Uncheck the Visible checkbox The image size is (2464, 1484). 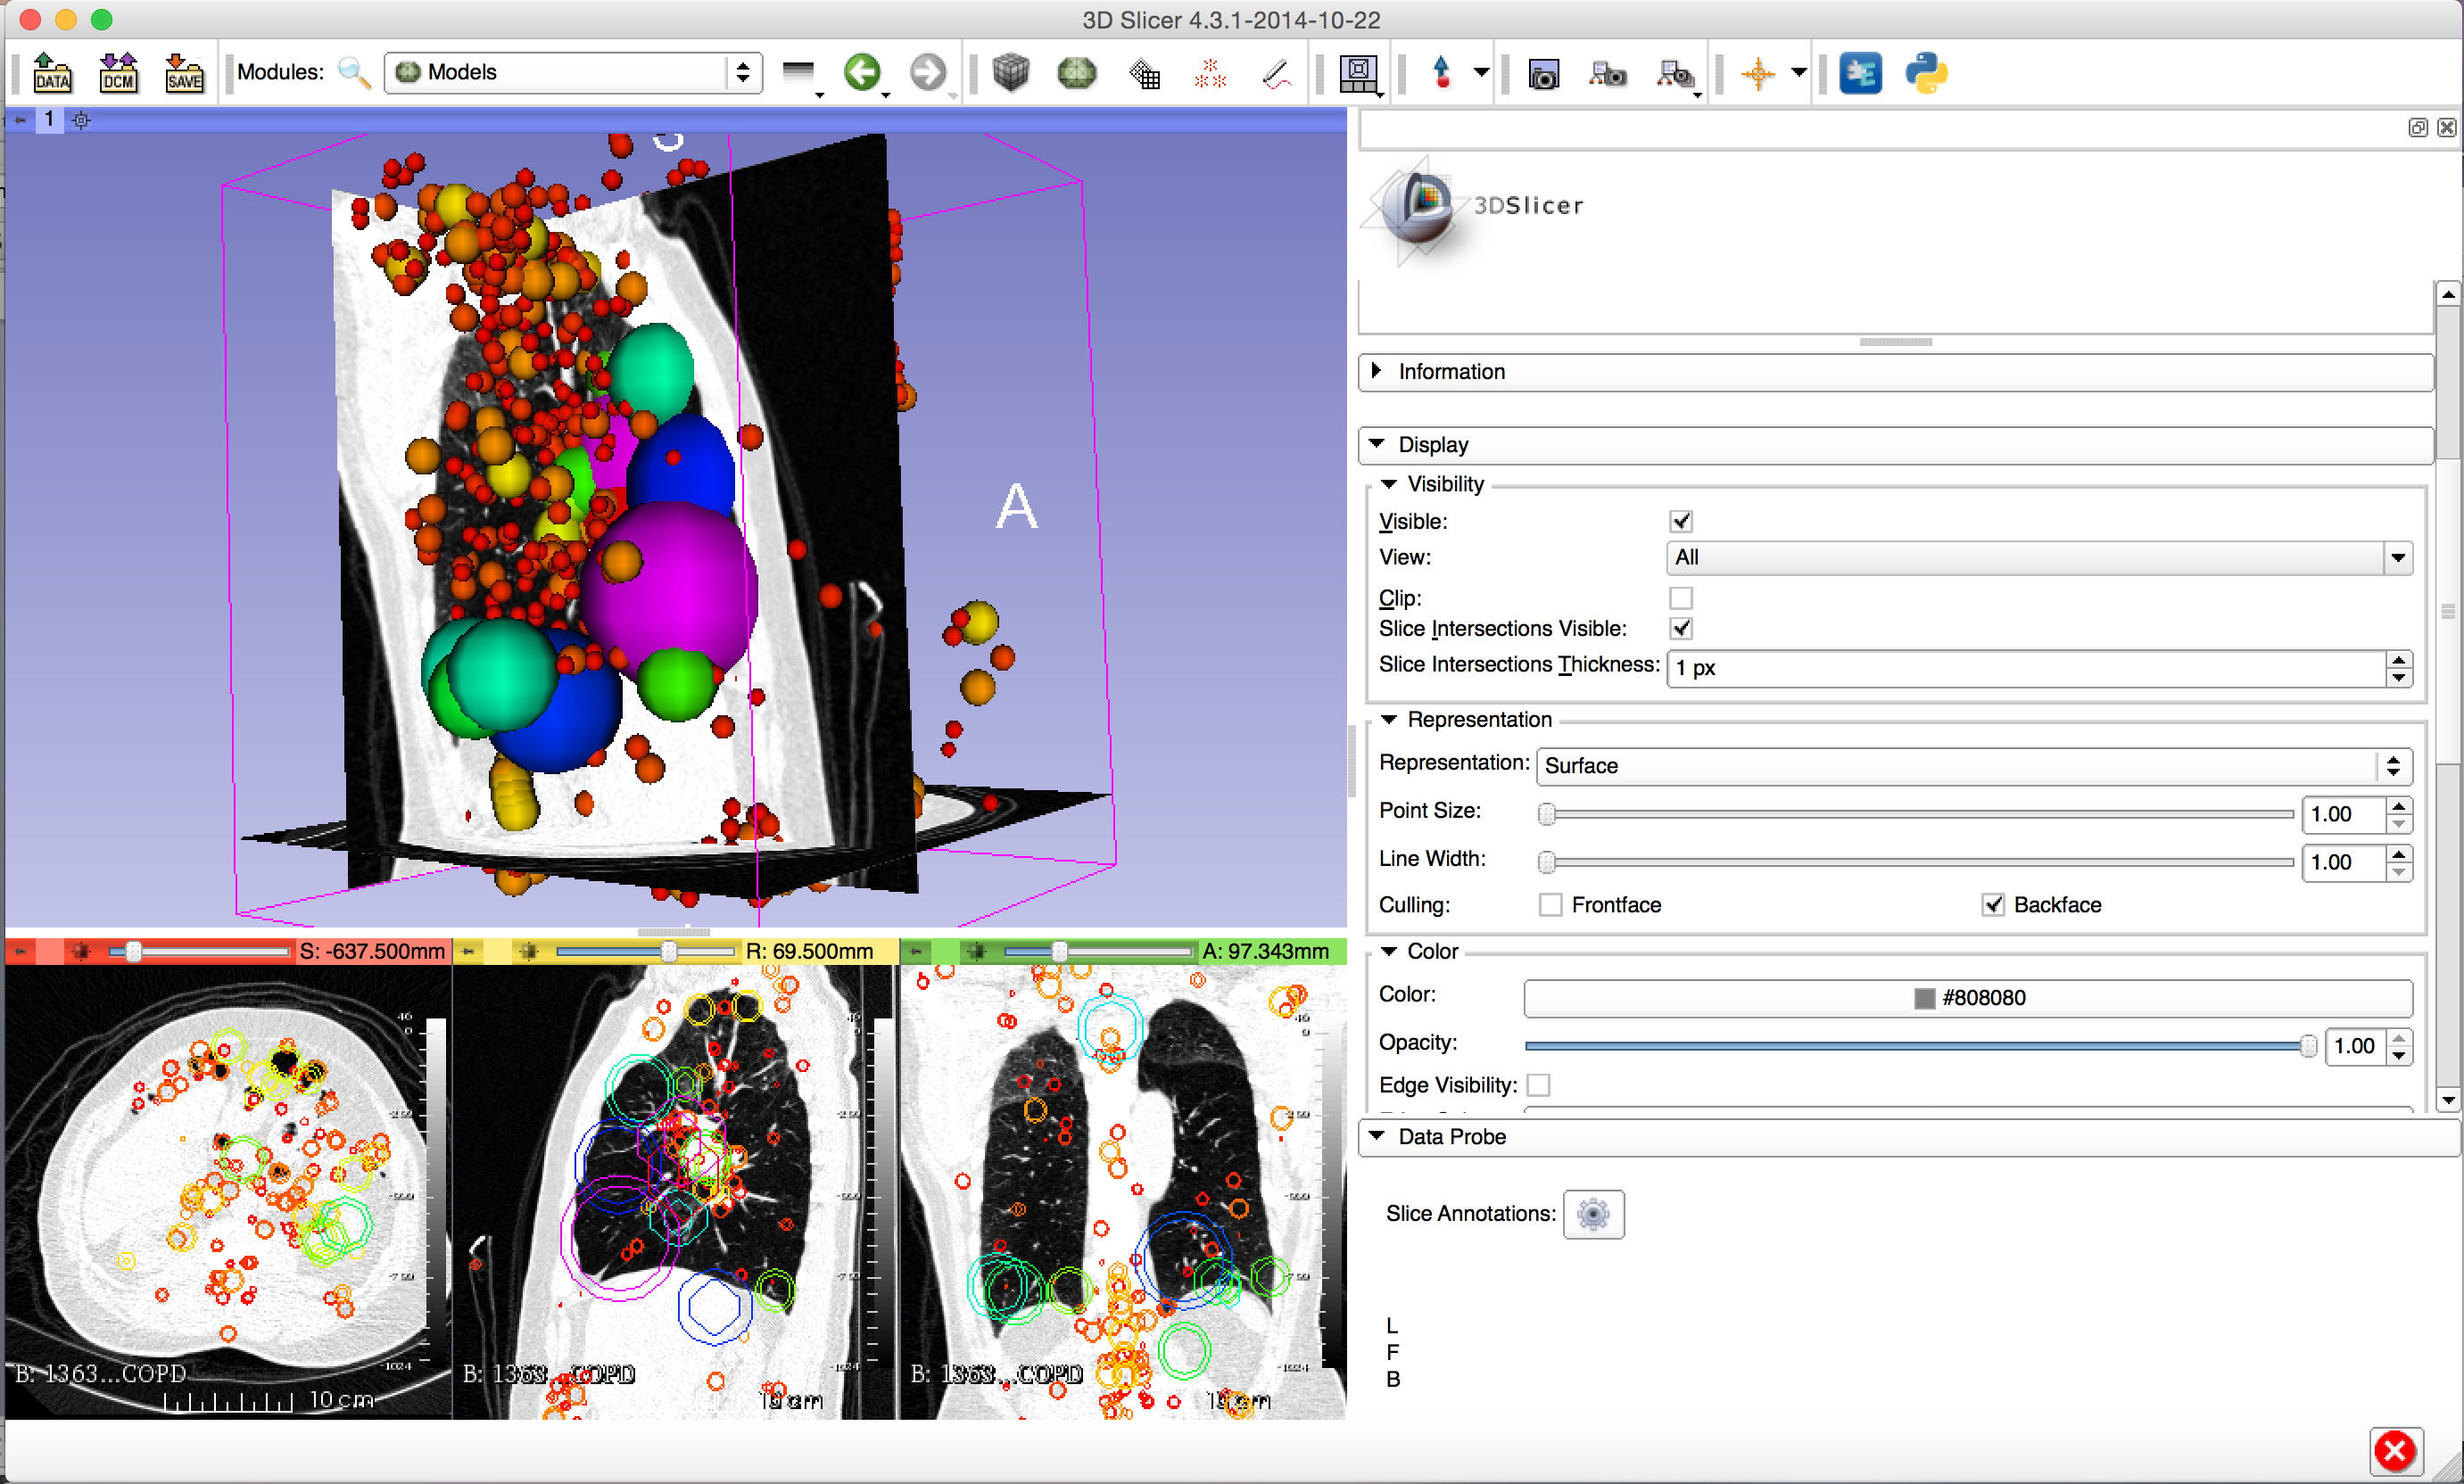pos(1681,521)
